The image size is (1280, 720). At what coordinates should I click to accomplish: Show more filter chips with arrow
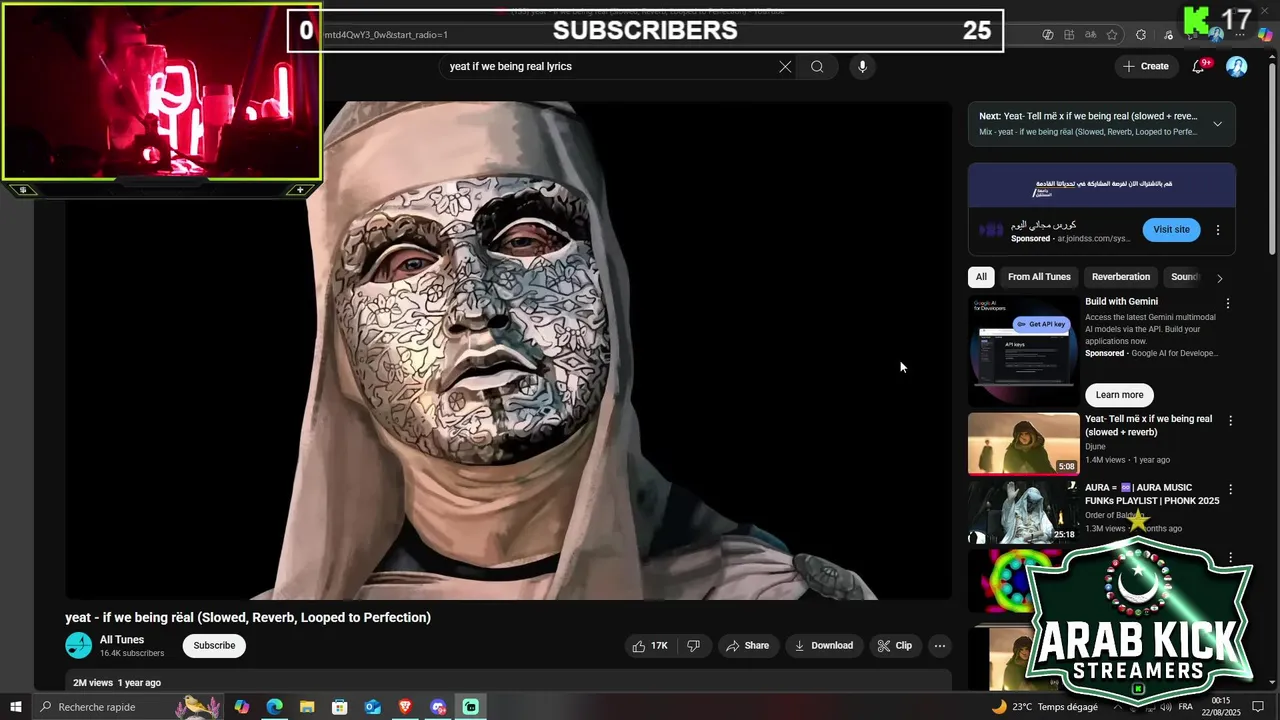tap(1219, 278)
